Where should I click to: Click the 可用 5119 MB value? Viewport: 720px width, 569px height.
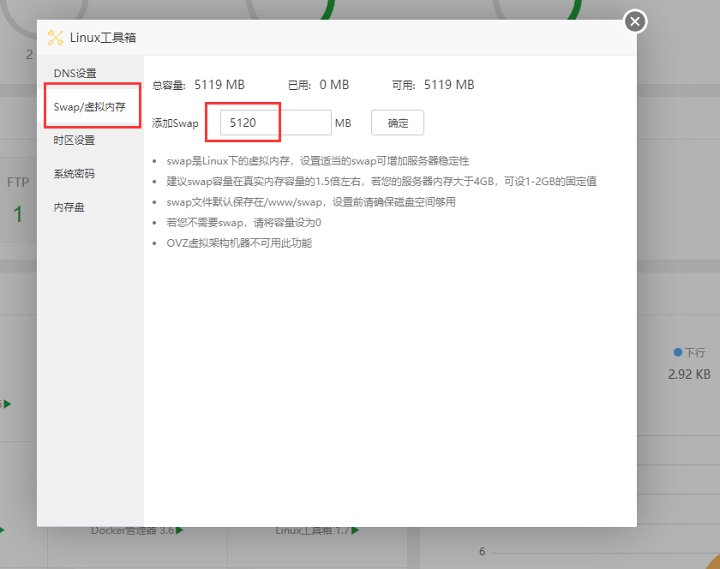point(449,85)
